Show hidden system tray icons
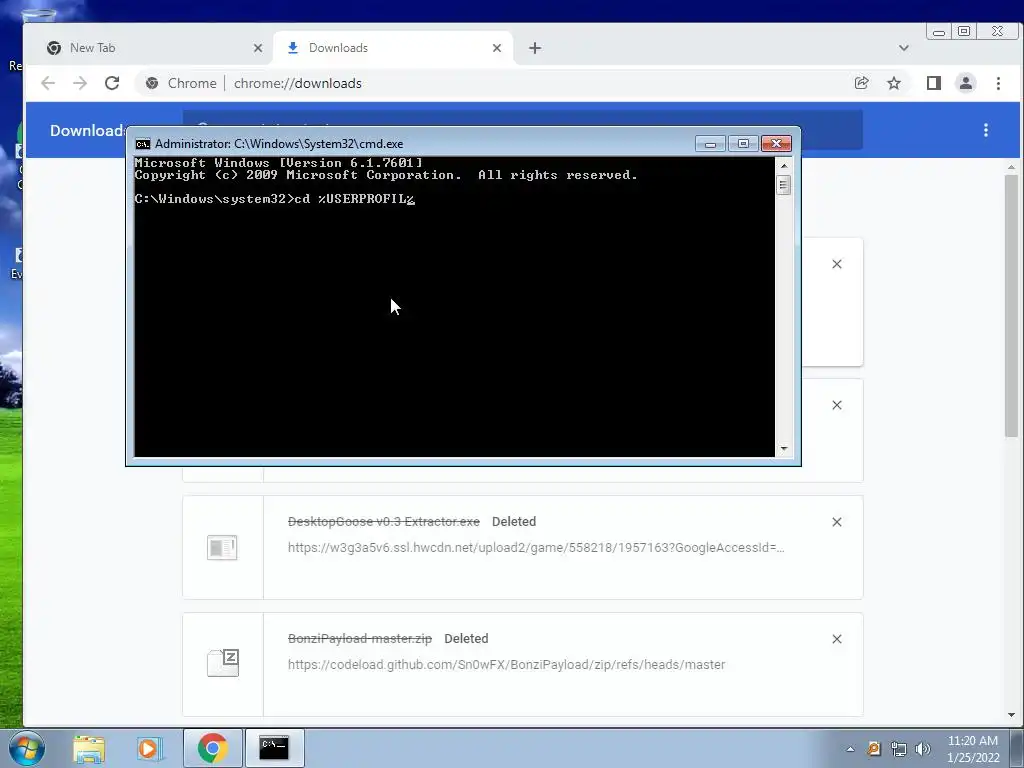This screenshot has height=768, width=1024. 850,749
